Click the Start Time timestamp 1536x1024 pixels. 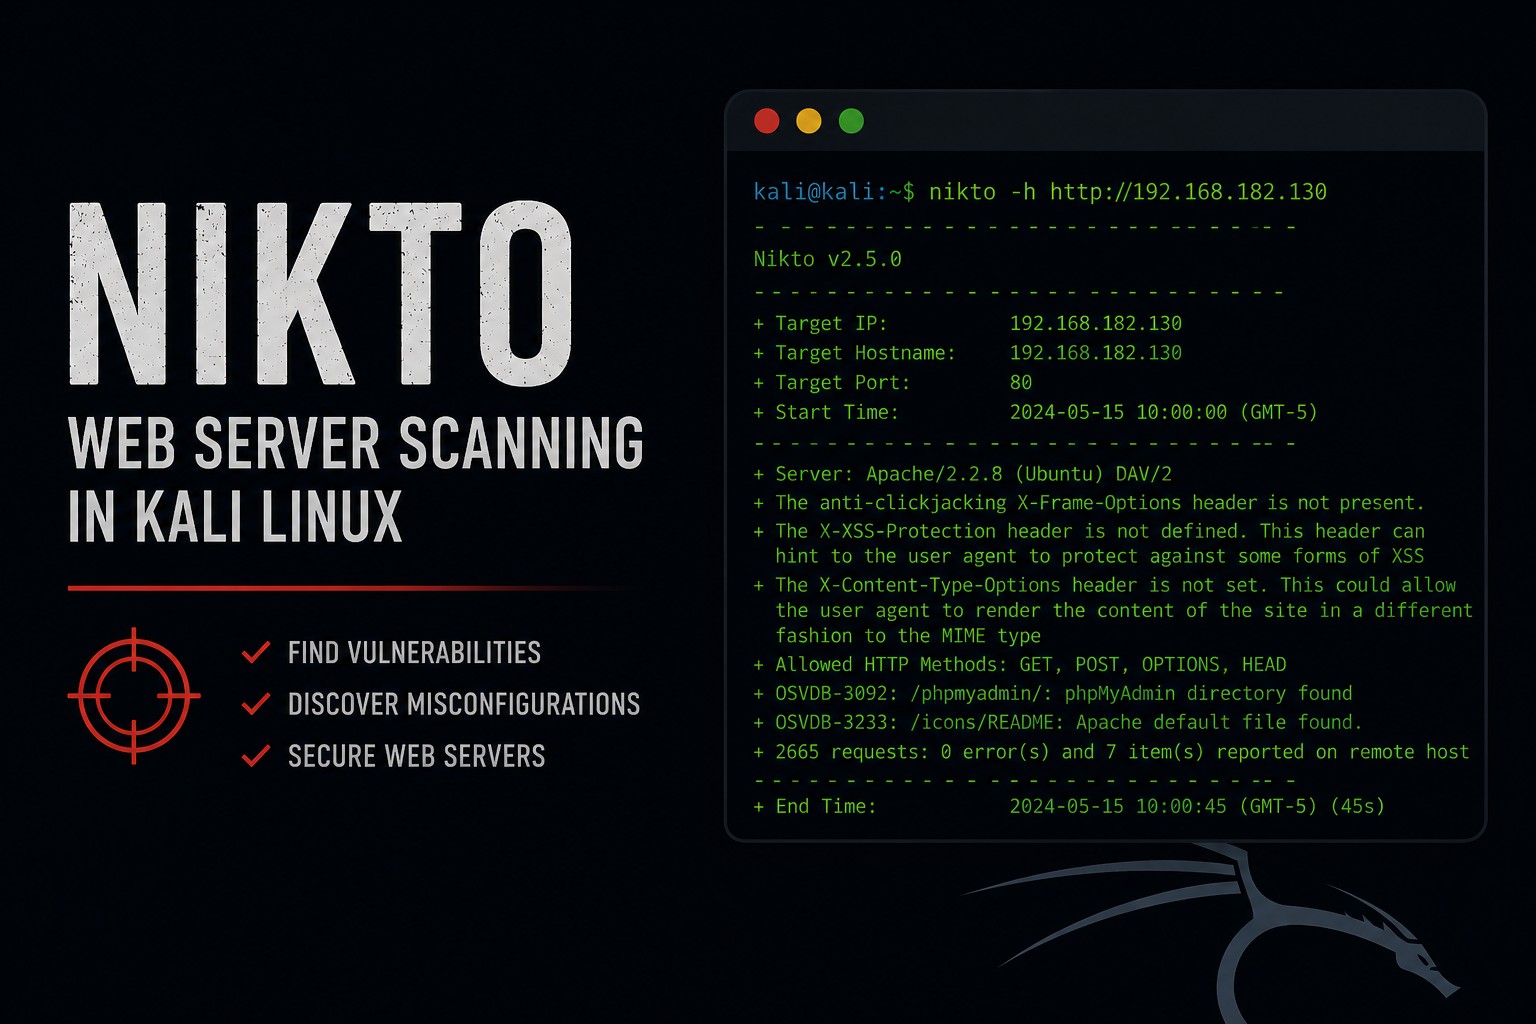point(1164,412)
